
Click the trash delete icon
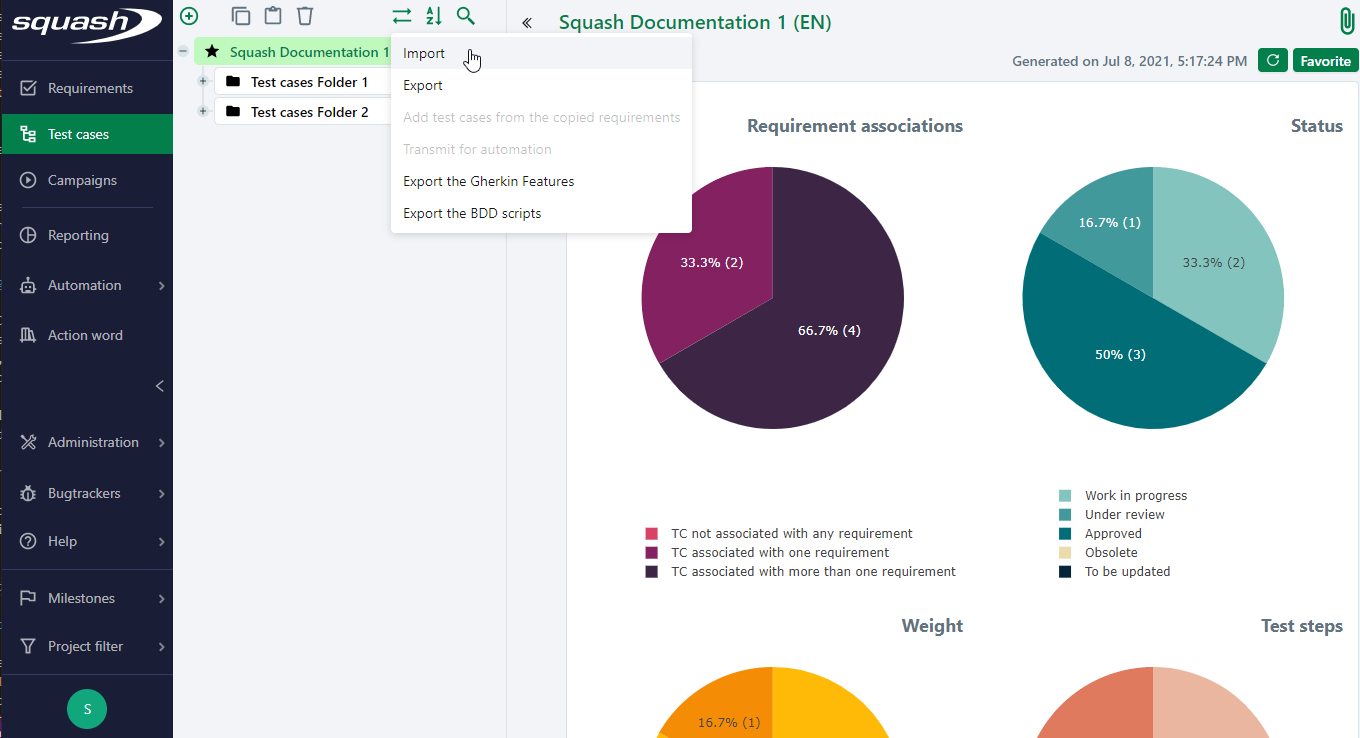305,16
